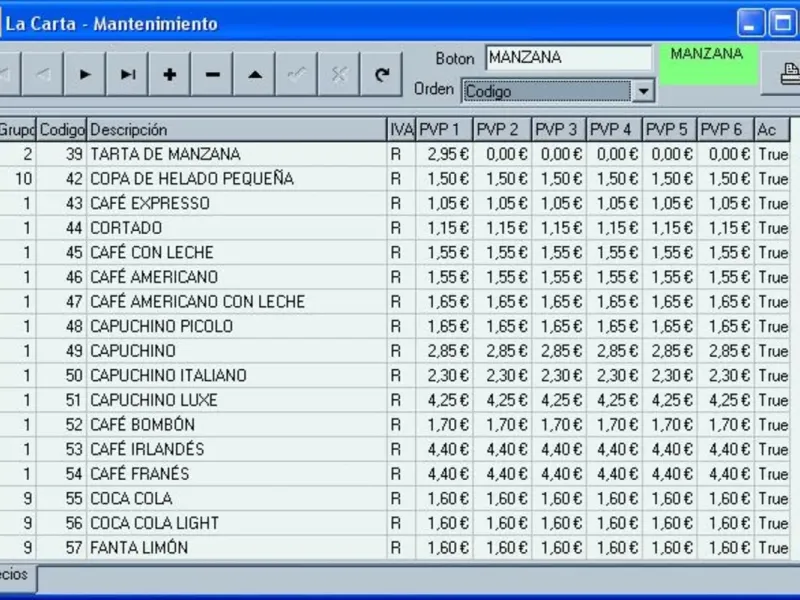Viewport: 800px width, 600px height.
Task: Click PVP 3 price in CAFÉ IRLANDÉS row
Action: (x=561, y=449)
